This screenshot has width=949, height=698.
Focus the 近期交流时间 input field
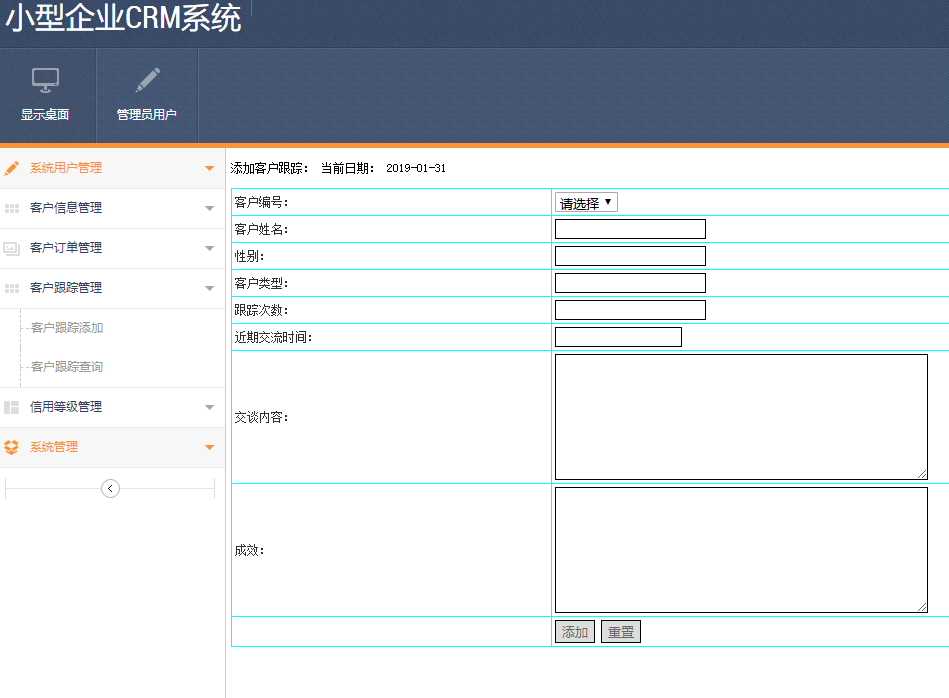point(618,337)
